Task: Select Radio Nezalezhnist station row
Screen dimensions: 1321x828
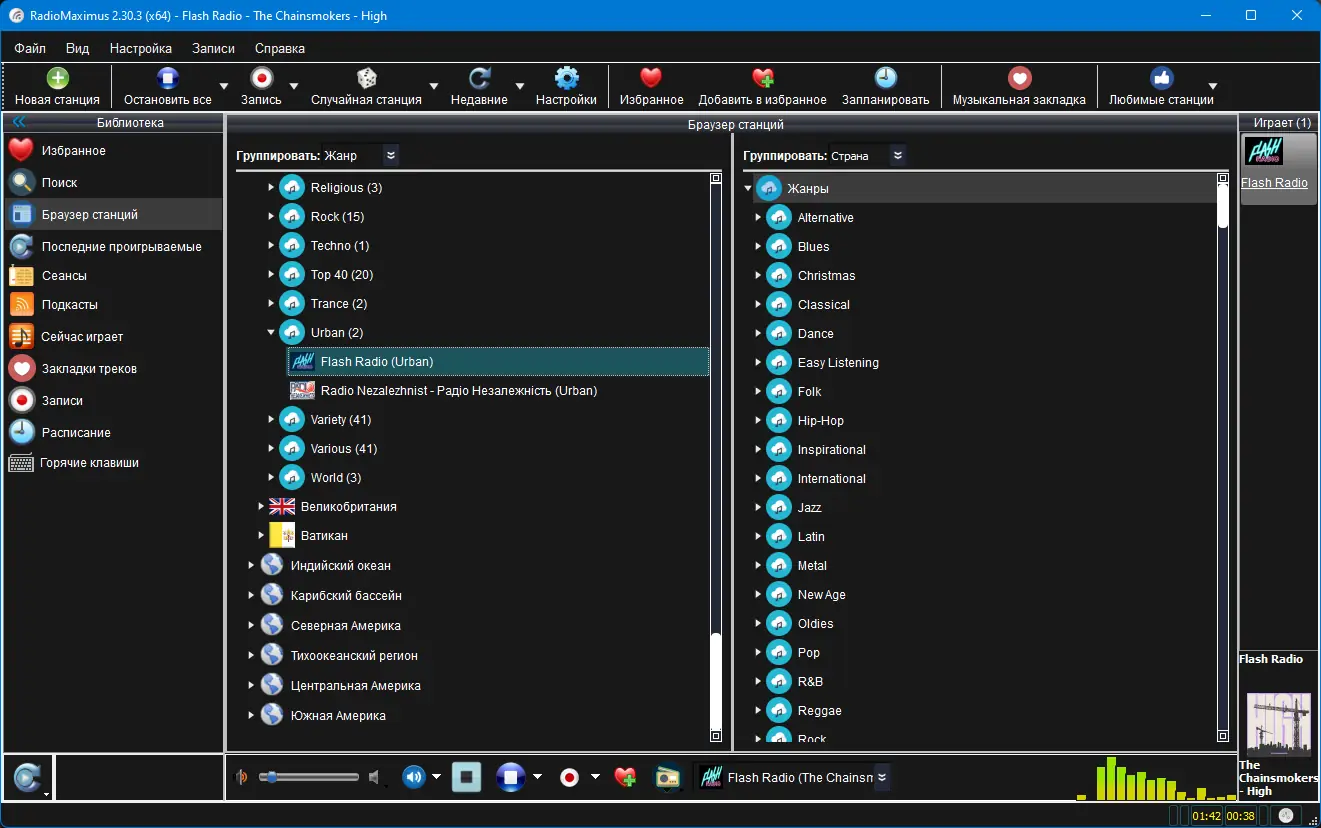Action: coord(498,391)
